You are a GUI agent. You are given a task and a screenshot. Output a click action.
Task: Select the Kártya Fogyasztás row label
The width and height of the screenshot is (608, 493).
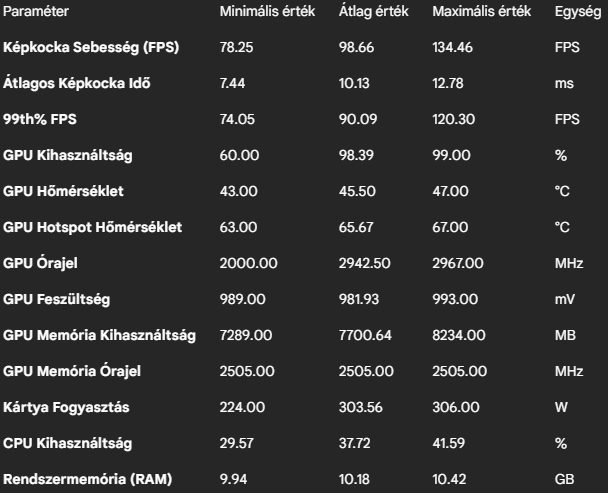tap(66, 407)
